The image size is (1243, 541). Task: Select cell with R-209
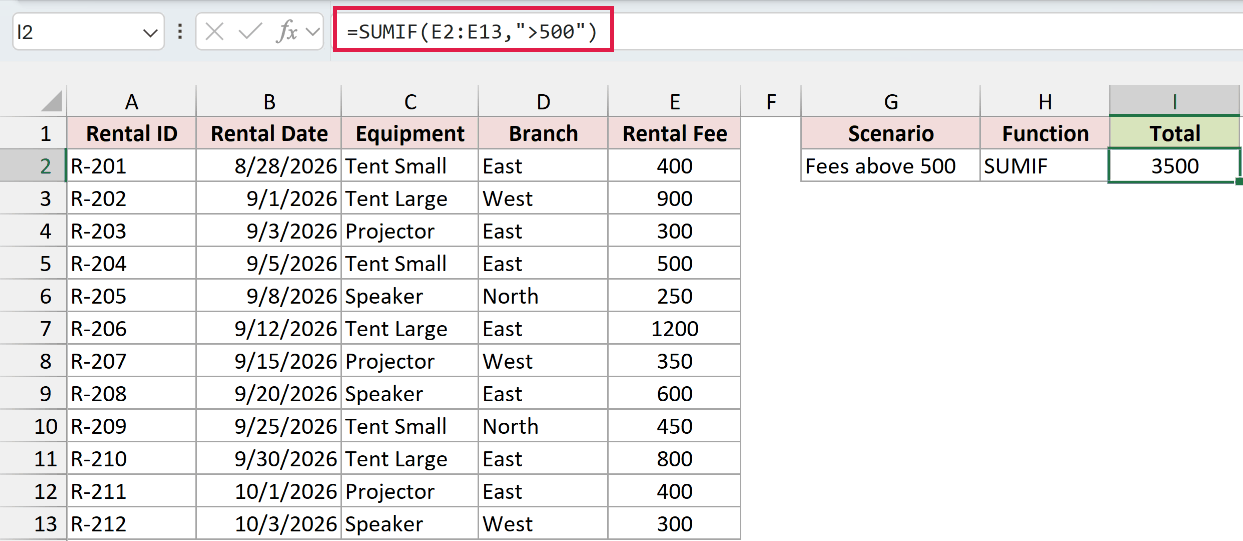[x=131, y=427]
